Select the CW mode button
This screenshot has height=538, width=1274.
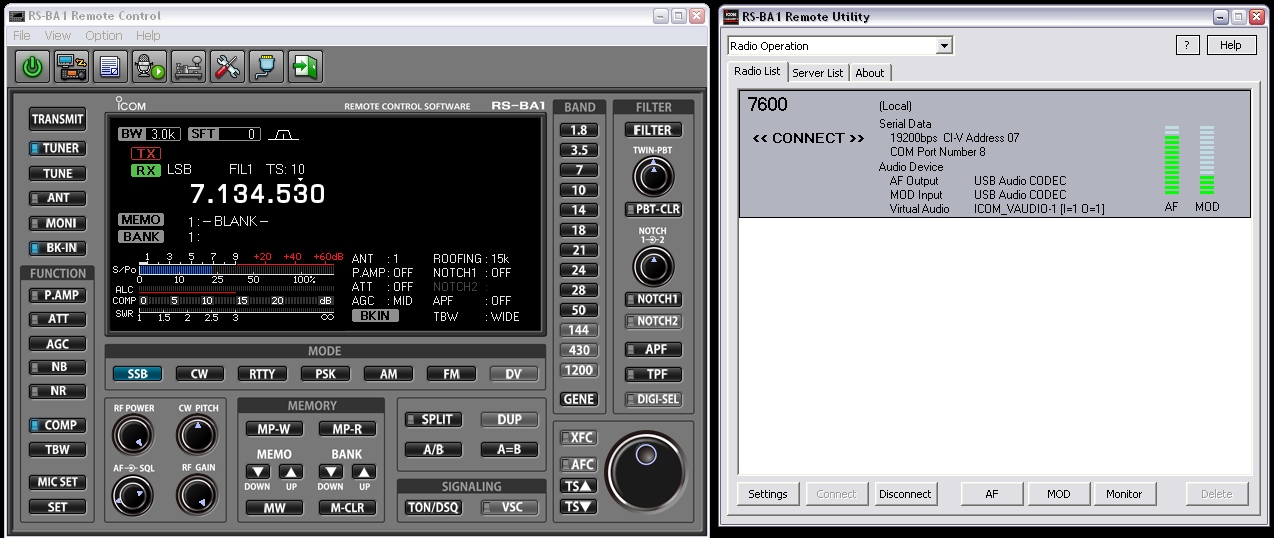click(x=199, y=374)
